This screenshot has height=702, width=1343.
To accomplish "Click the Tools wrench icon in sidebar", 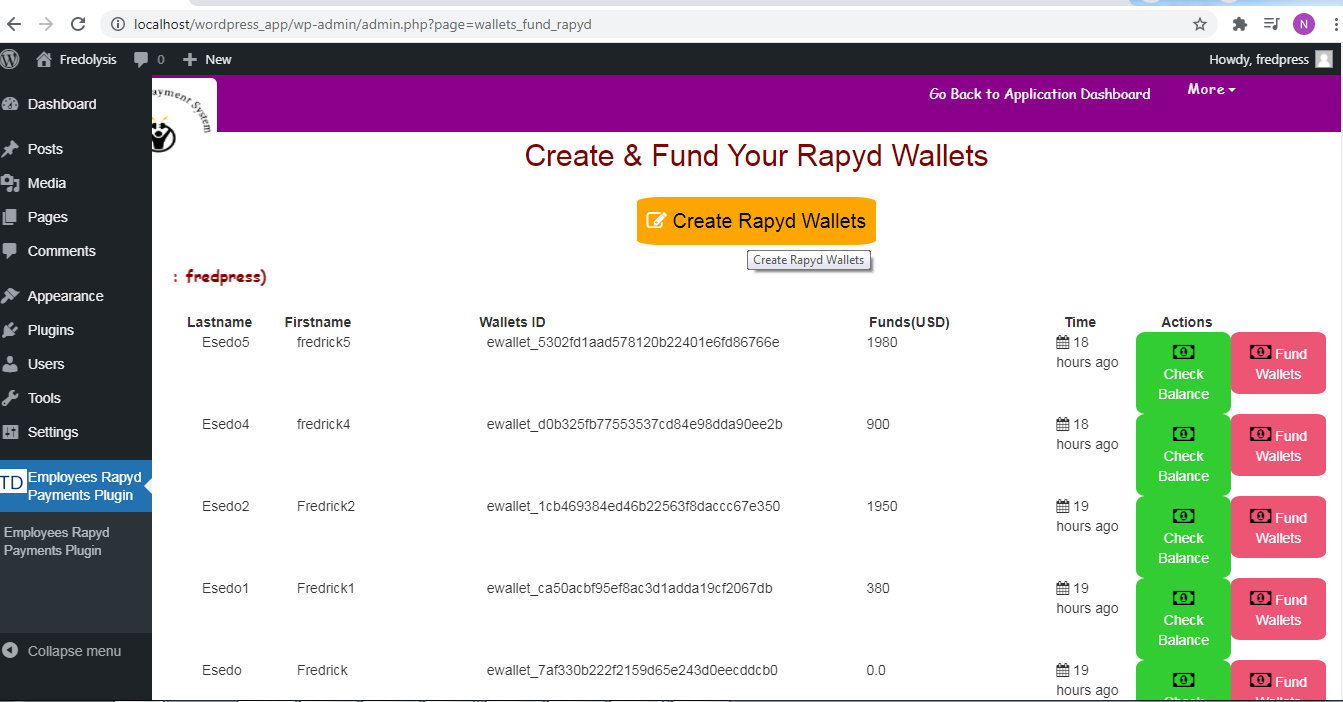I will (11, 398).
